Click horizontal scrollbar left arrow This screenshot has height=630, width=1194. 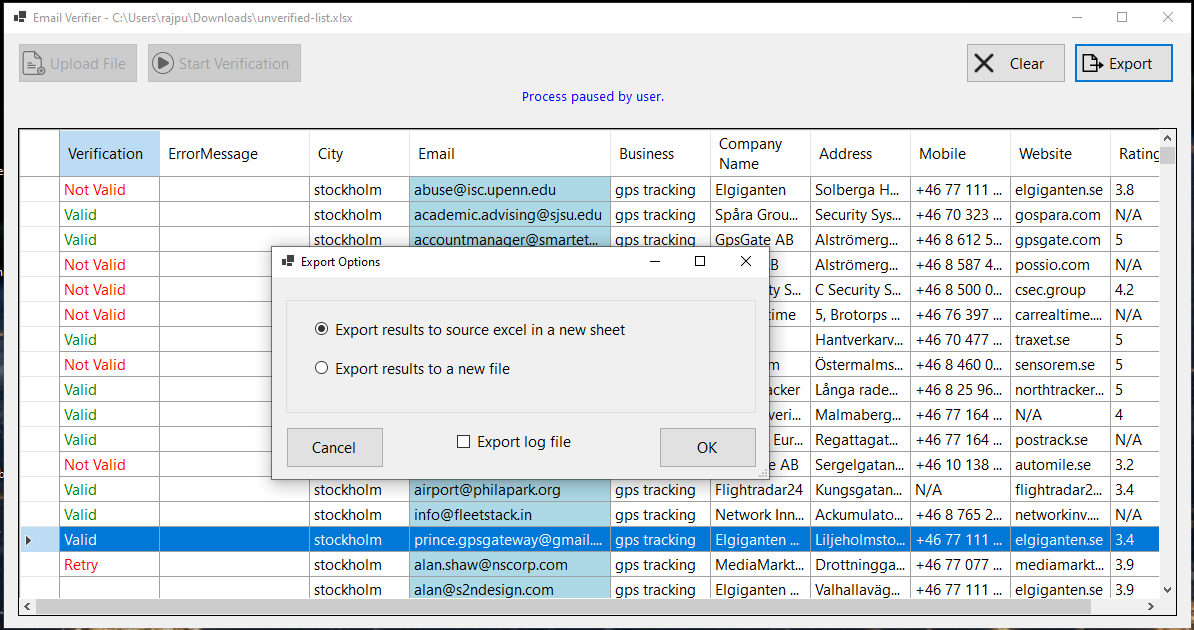click(x=27, y=606)
